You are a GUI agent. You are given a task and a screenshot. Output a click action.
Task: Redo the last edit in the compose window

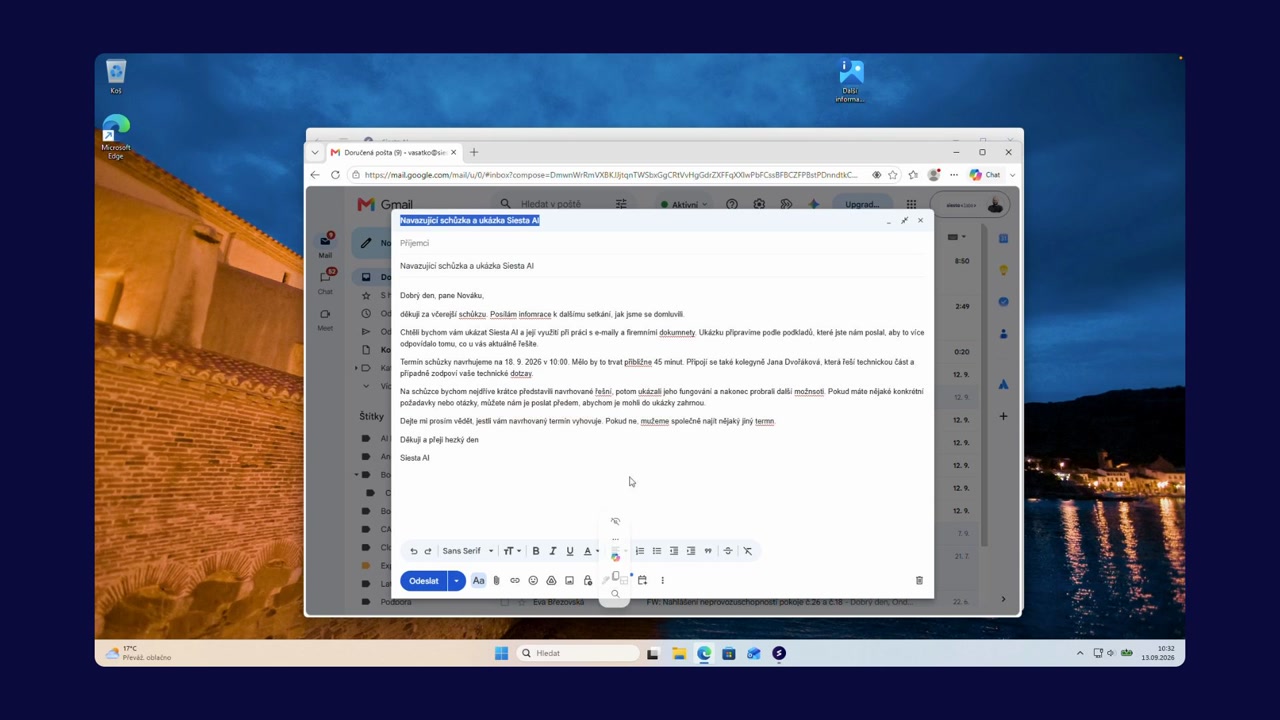(x=428, y=551)
